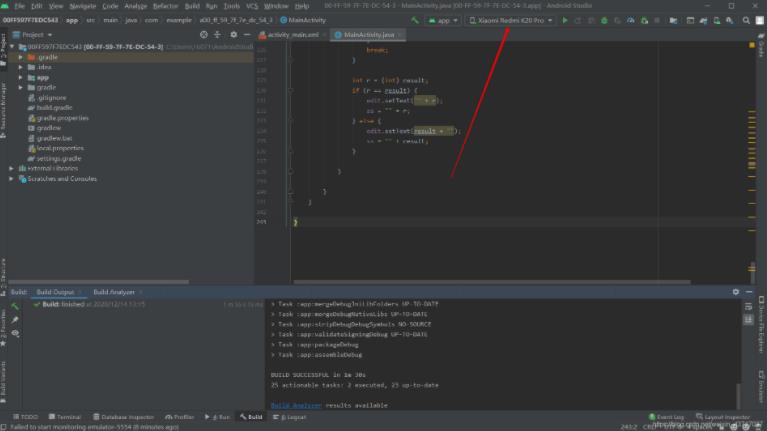Viewport: 767px width, 431px height.
Task: Click the green Run app button
Action: [565, 20]
